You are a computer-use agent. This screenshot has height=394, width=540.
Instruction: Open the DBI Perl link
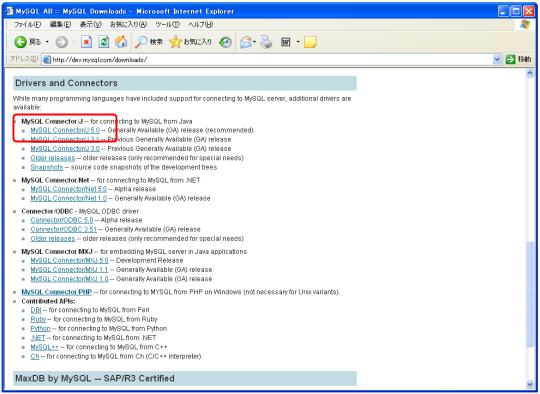pos(36,310)
